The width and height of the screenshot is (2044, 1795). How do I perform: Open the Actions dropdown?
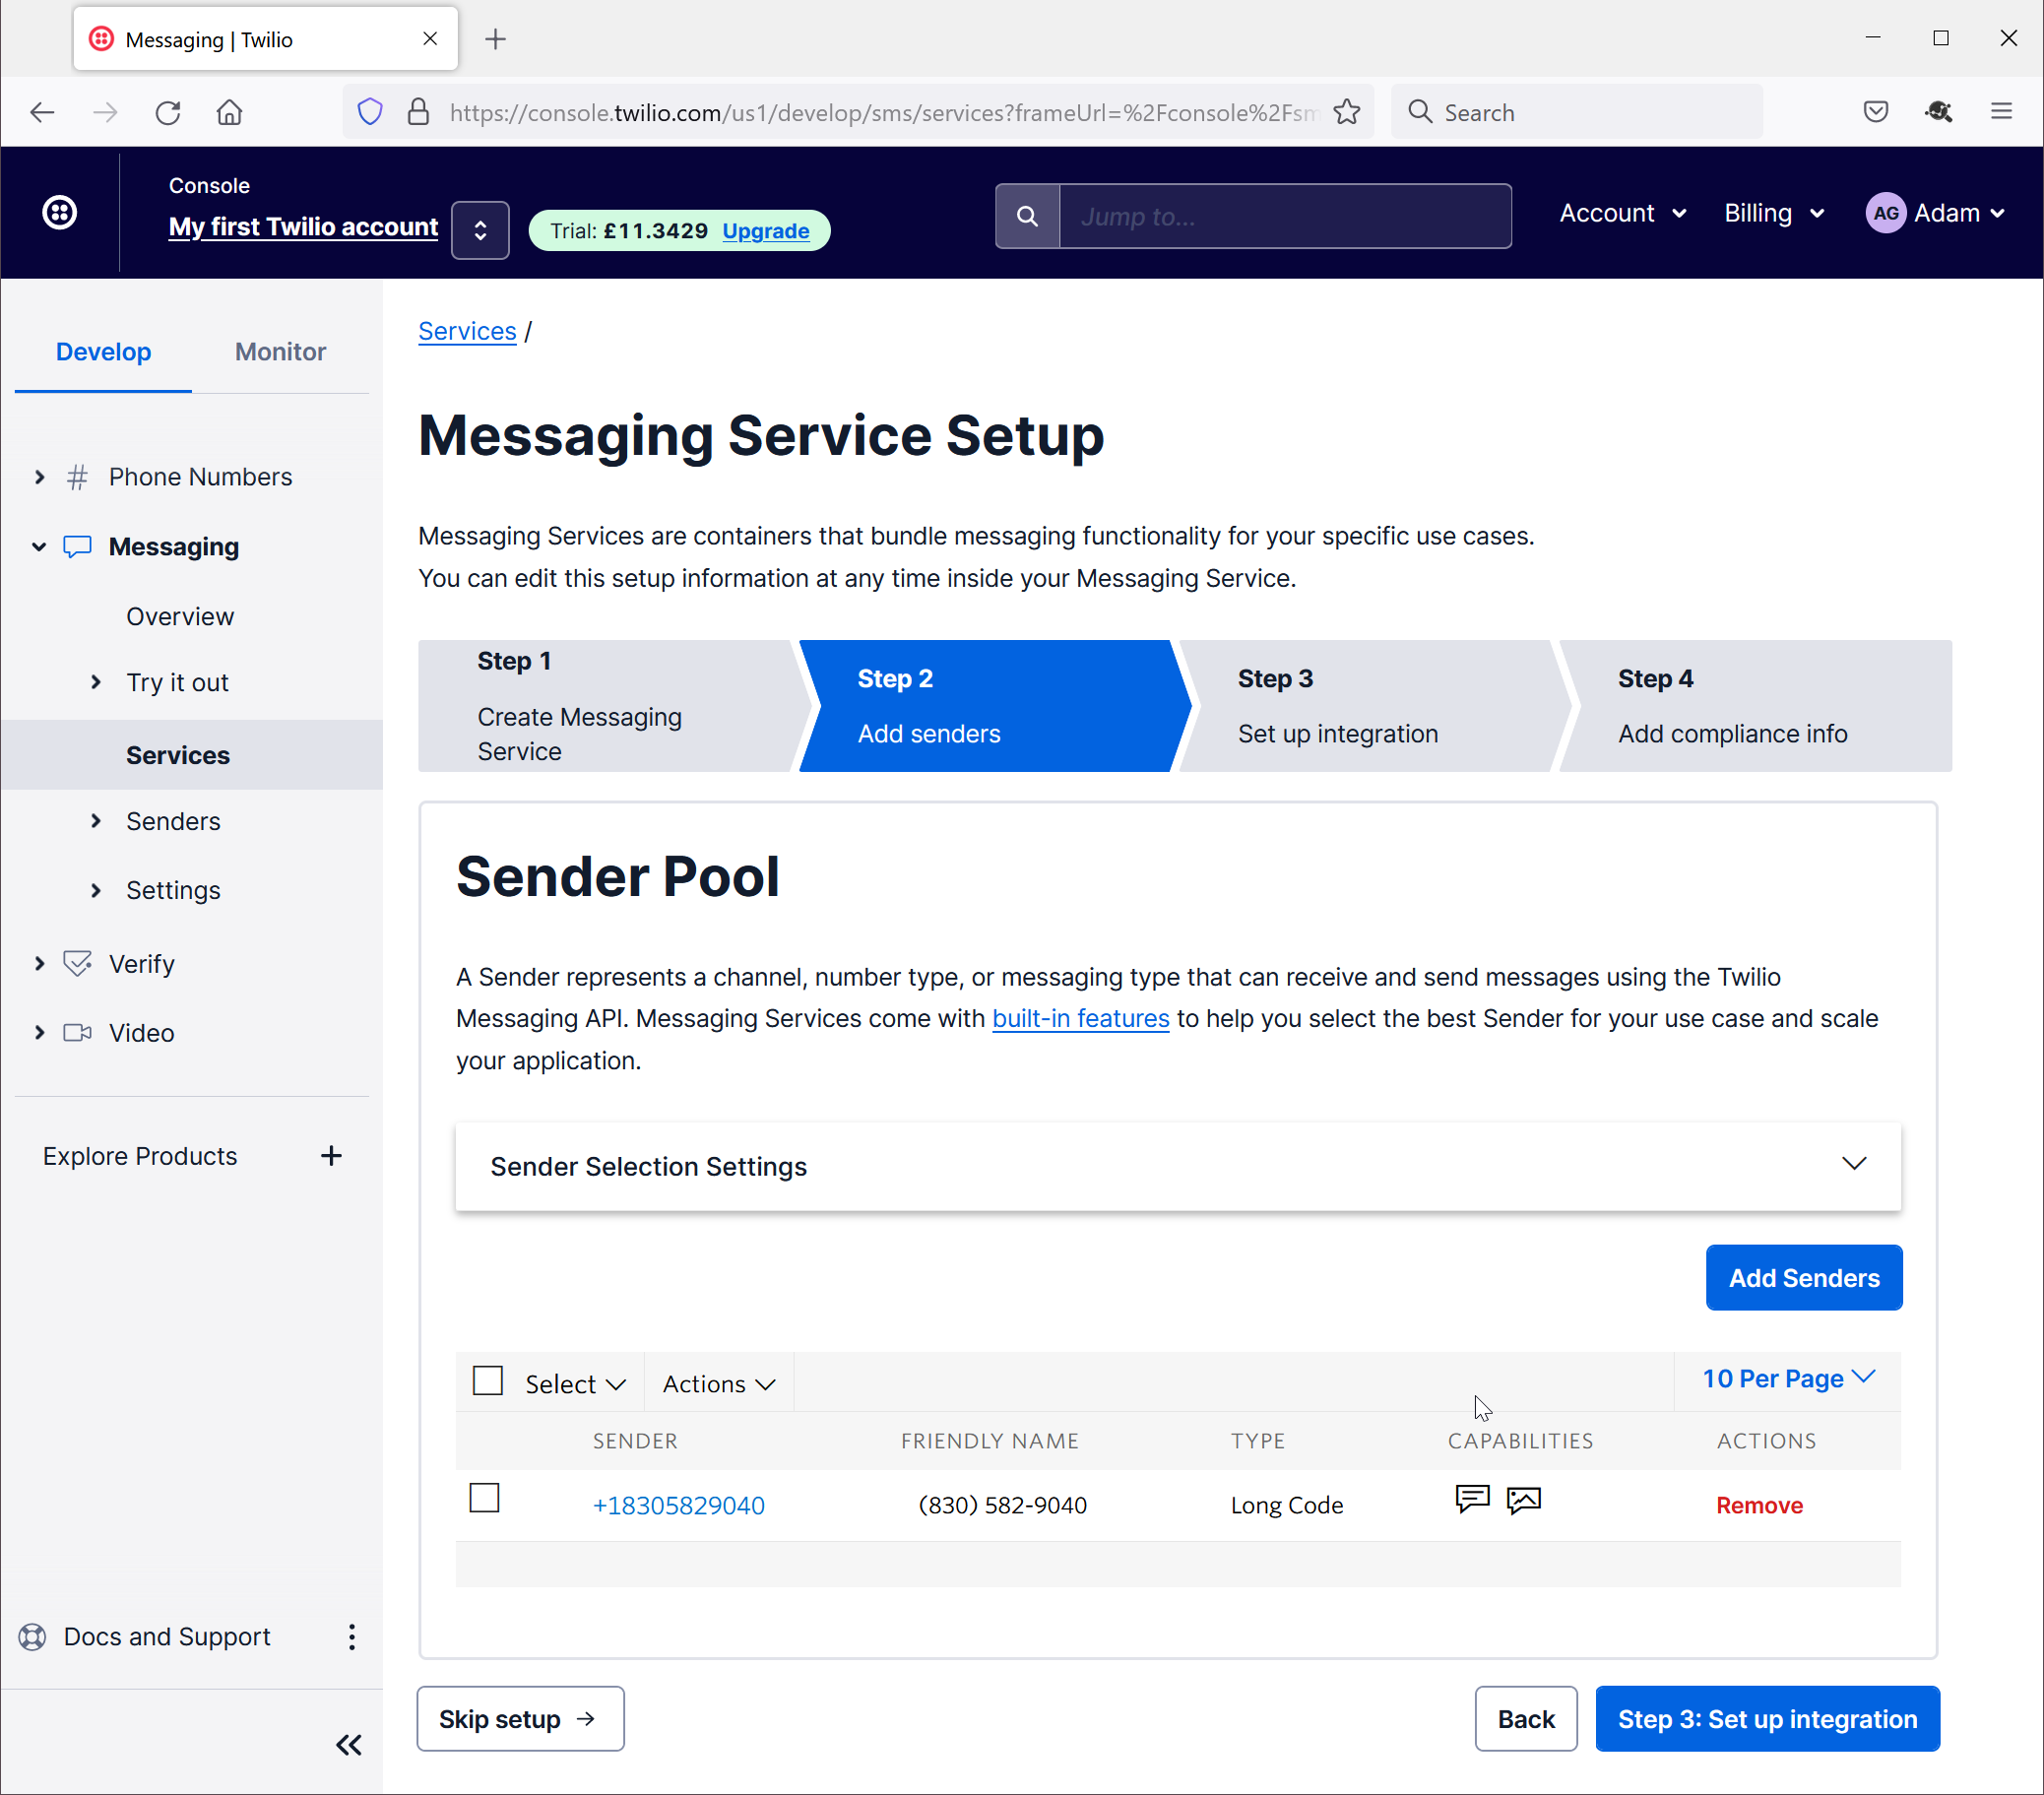[x=718, y=1384]
